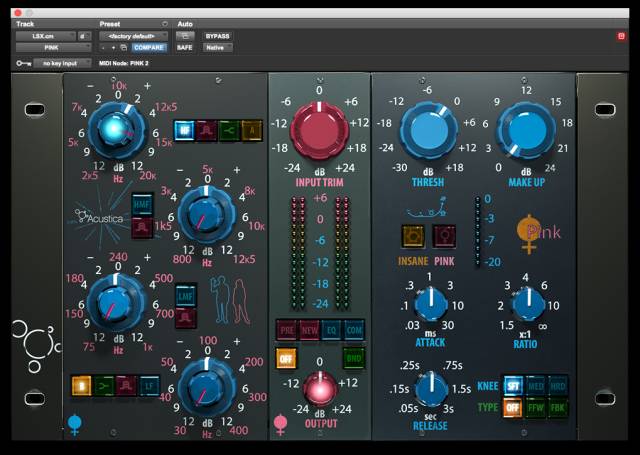
Task: Click the LF band gain knob
Action: coord(207,386)
